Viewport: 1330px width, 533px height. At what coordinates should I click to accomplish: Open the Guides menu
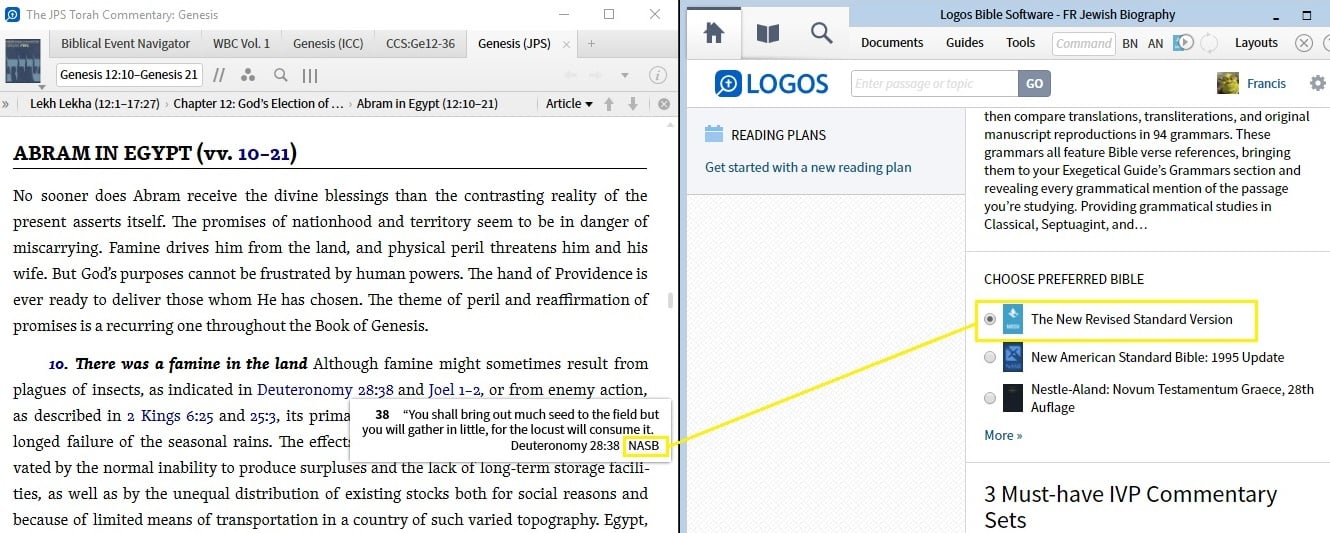(965, 43)
